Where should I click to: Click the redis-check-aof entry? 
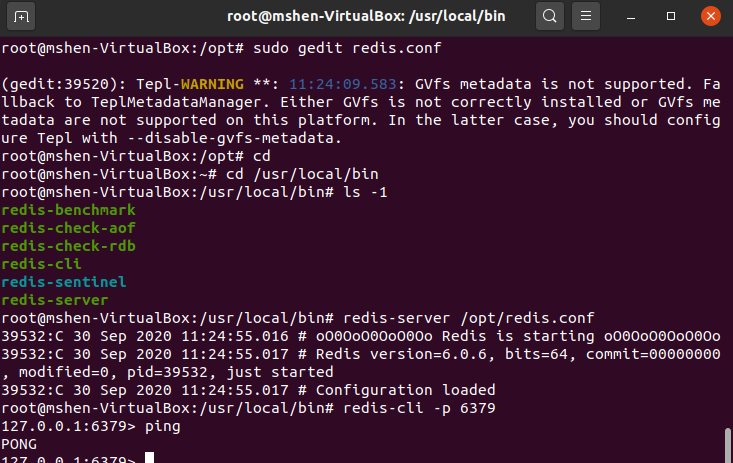tap(68, 228)
